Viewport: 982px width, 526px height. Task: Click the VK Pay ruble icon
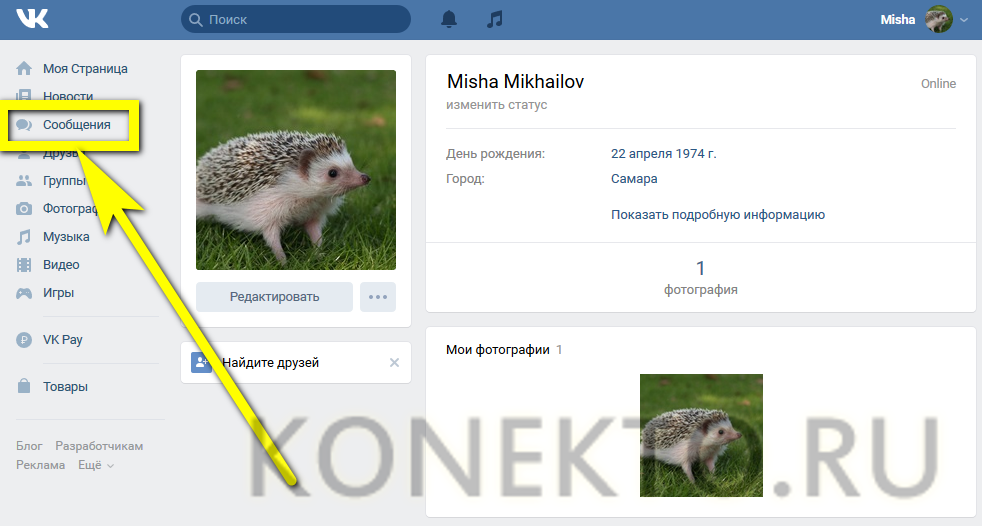click(x=24, y=340)
